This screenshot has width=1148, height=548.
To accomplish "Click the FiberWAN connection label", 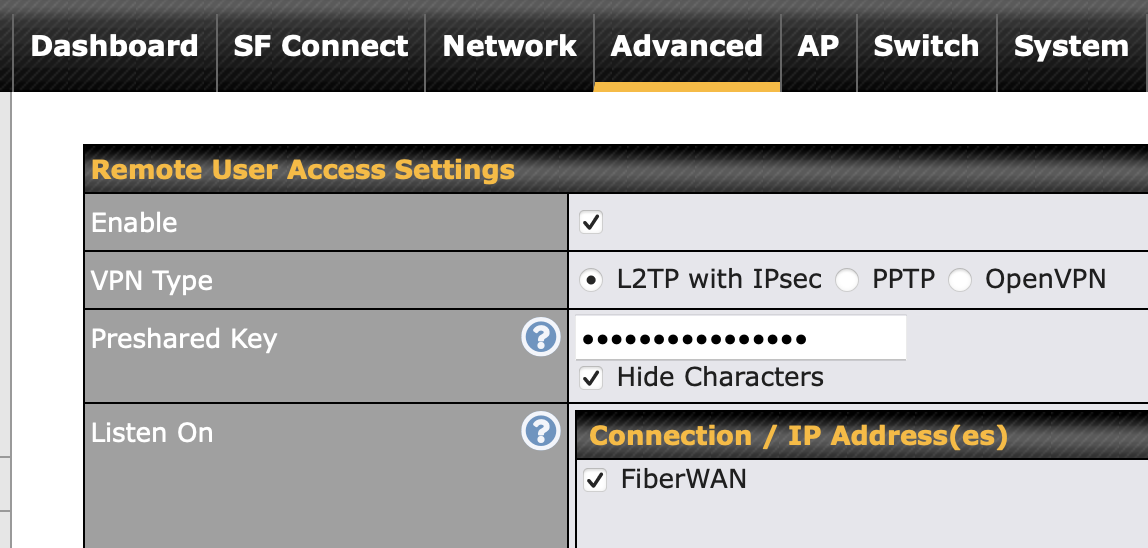I will (684, 479).
